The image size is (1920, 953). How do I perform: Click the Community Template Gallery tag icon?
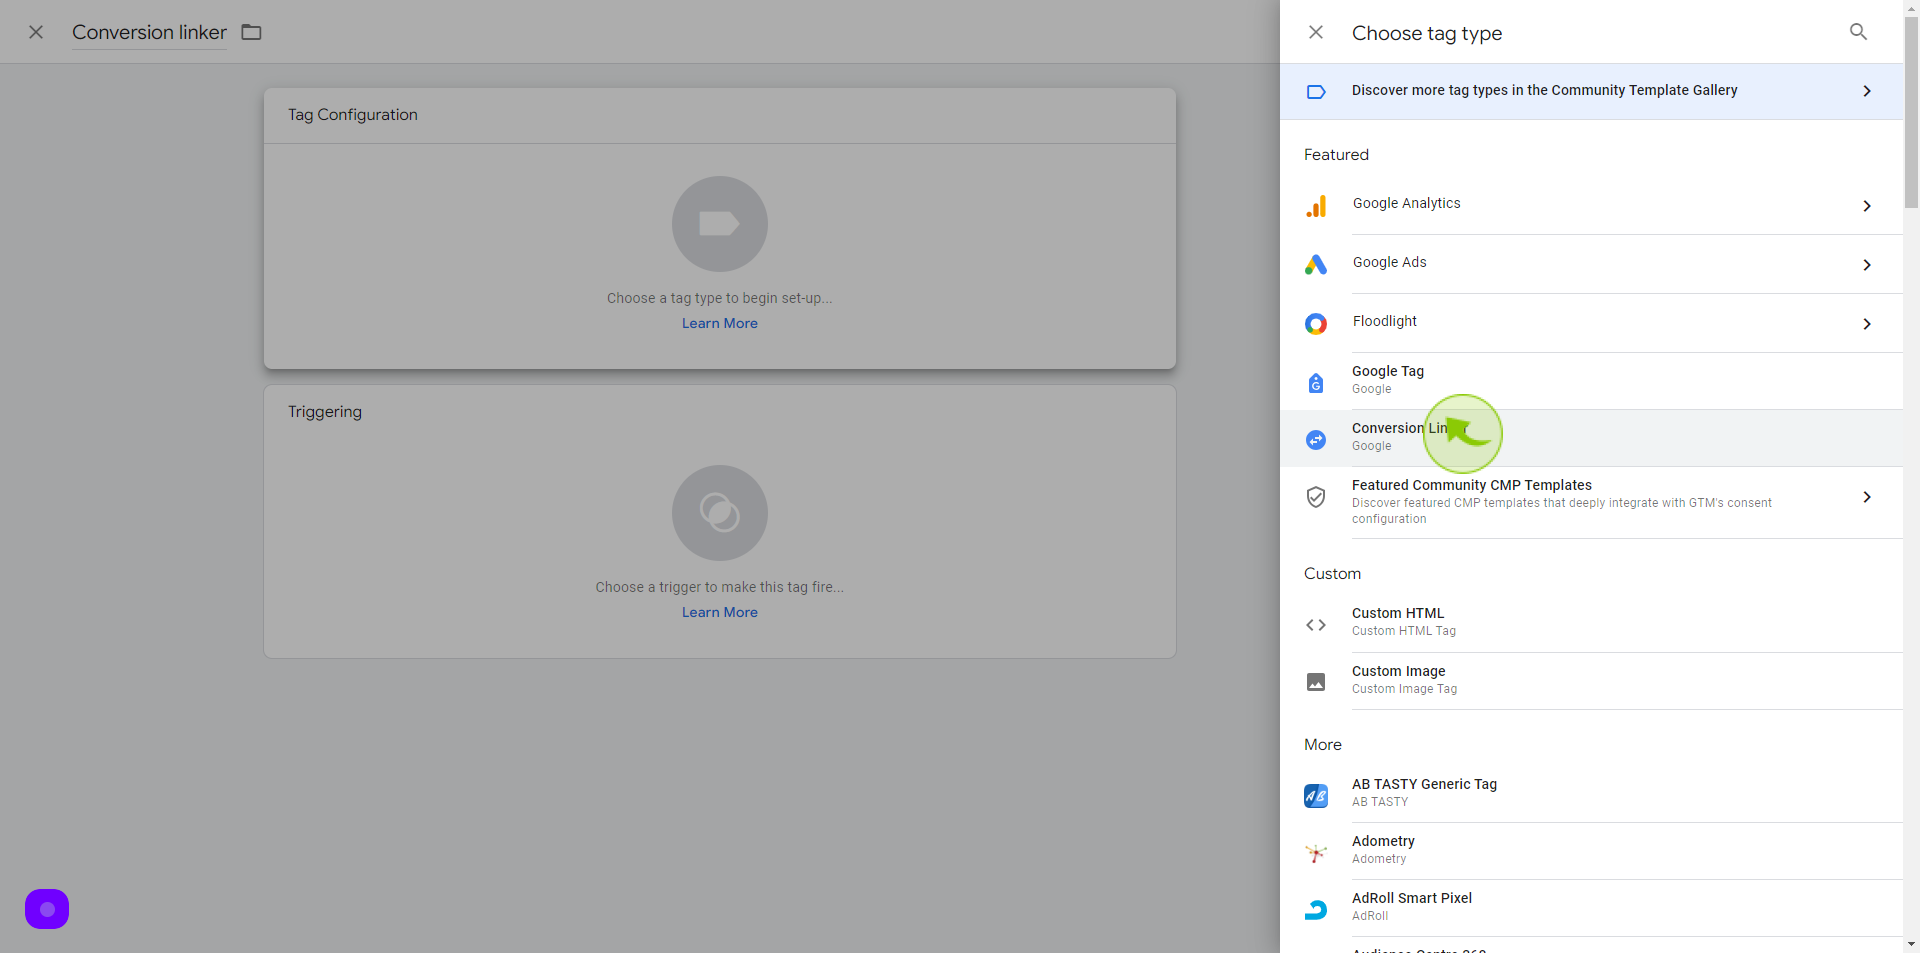[1316, 92]
